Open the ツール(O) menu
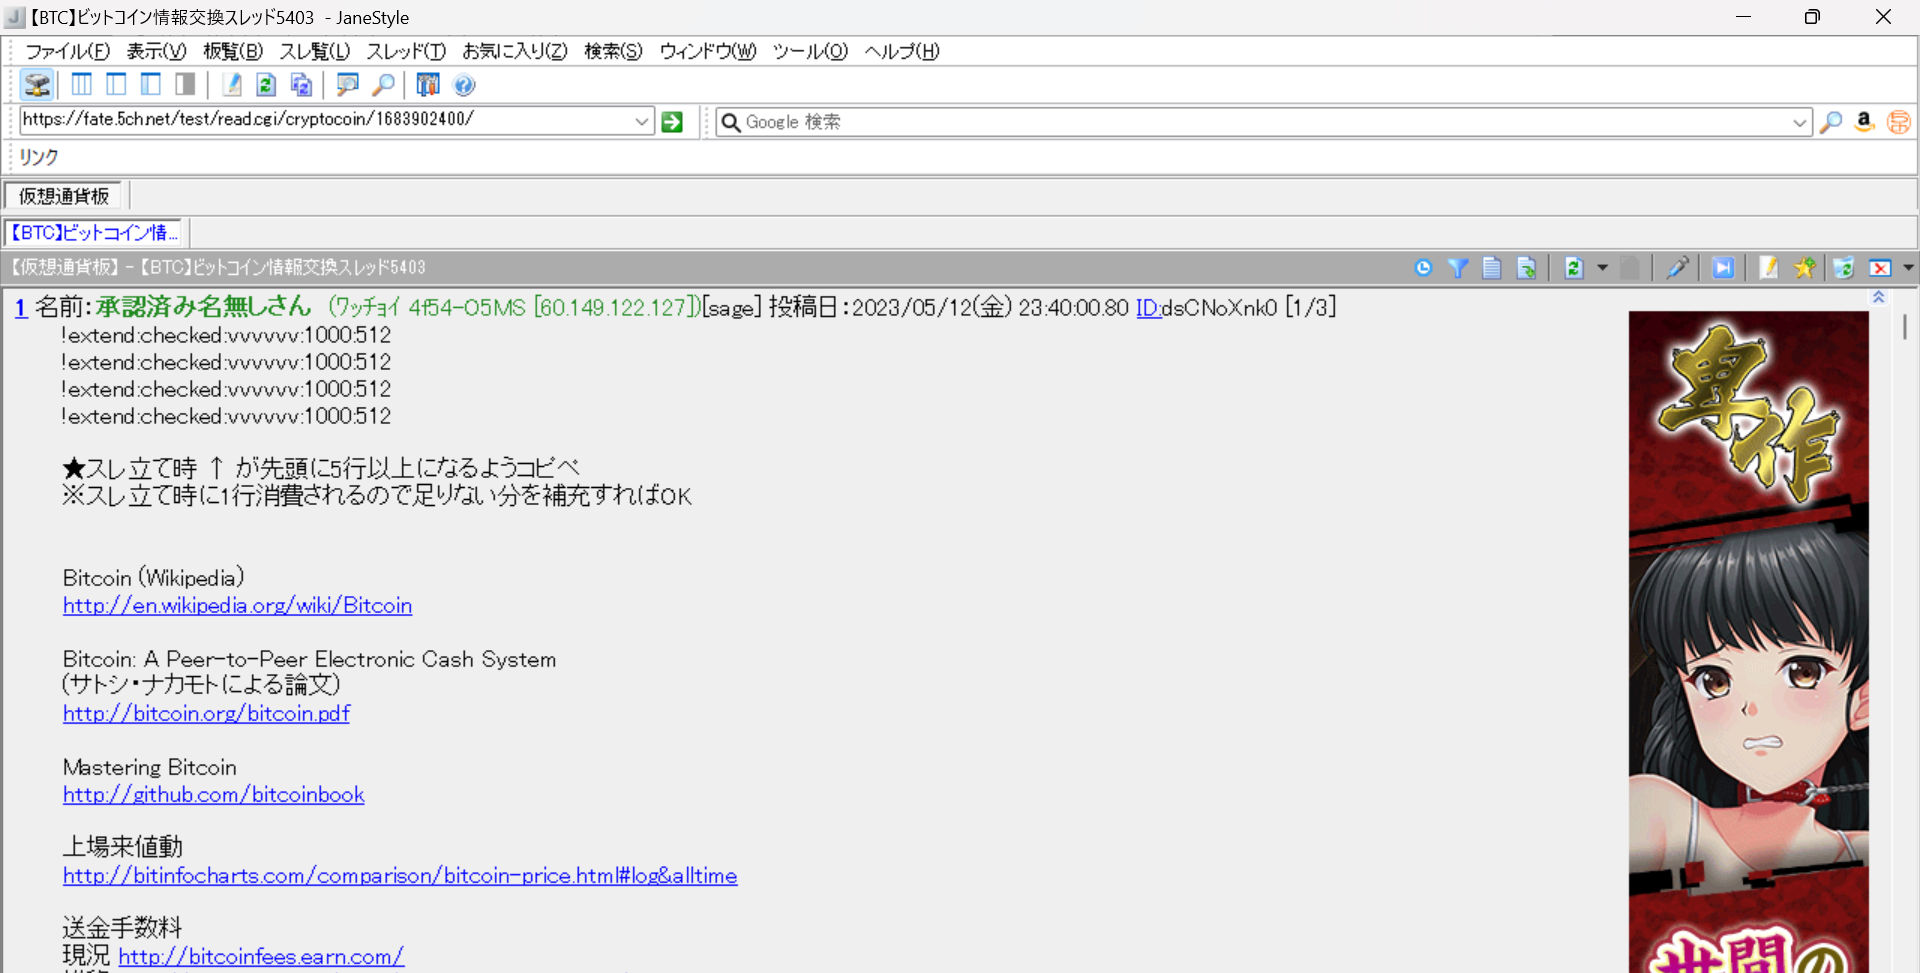The image size is (1920, 973). click(x=810, y=51)
